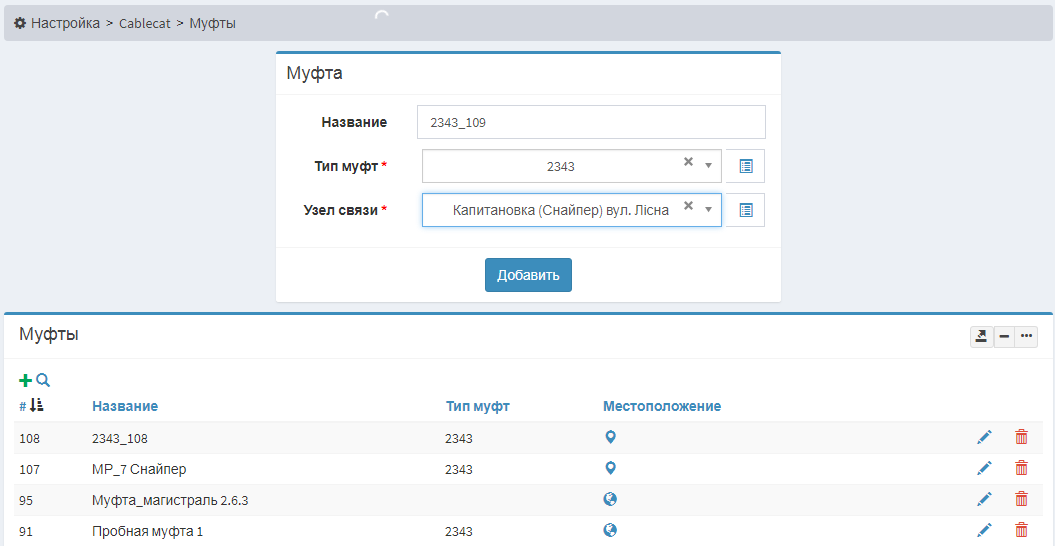Click the search magnifier icon above the table
1055x546 pixels.
point(43,380)
